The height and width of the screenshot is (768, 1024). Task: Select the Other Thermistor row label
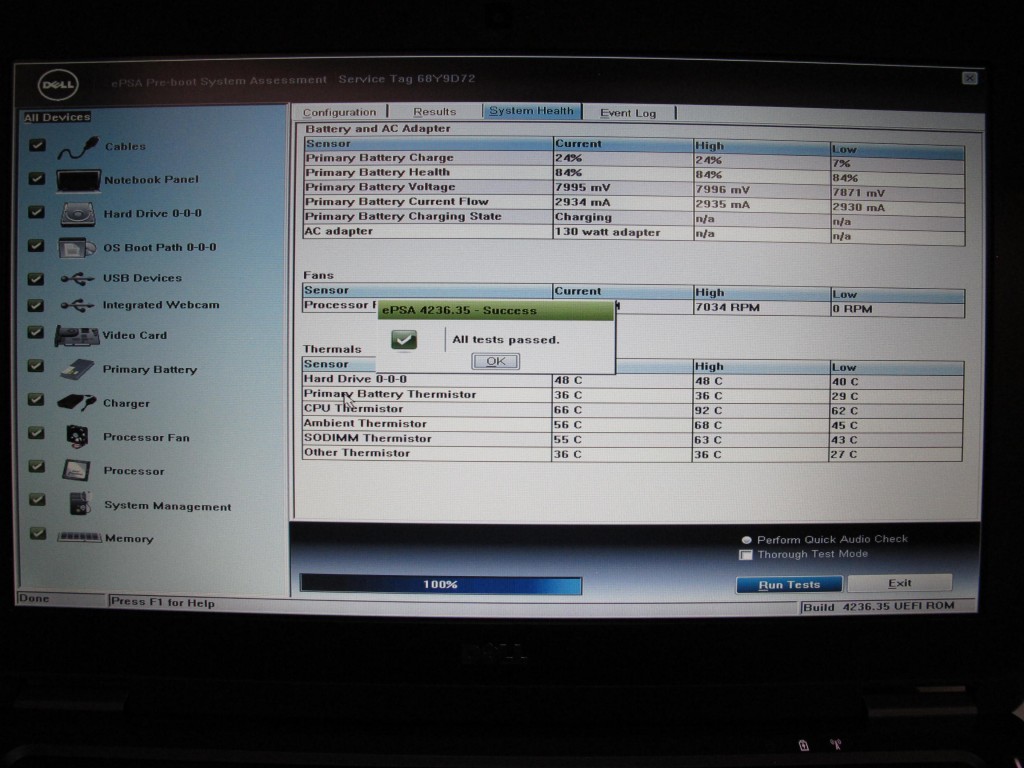pos(357,453)
